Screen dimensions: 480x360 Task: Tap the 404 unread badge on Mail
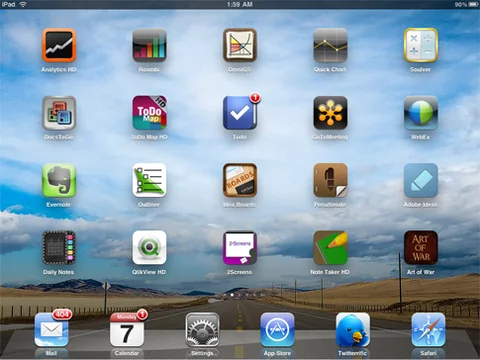[62, 314]
